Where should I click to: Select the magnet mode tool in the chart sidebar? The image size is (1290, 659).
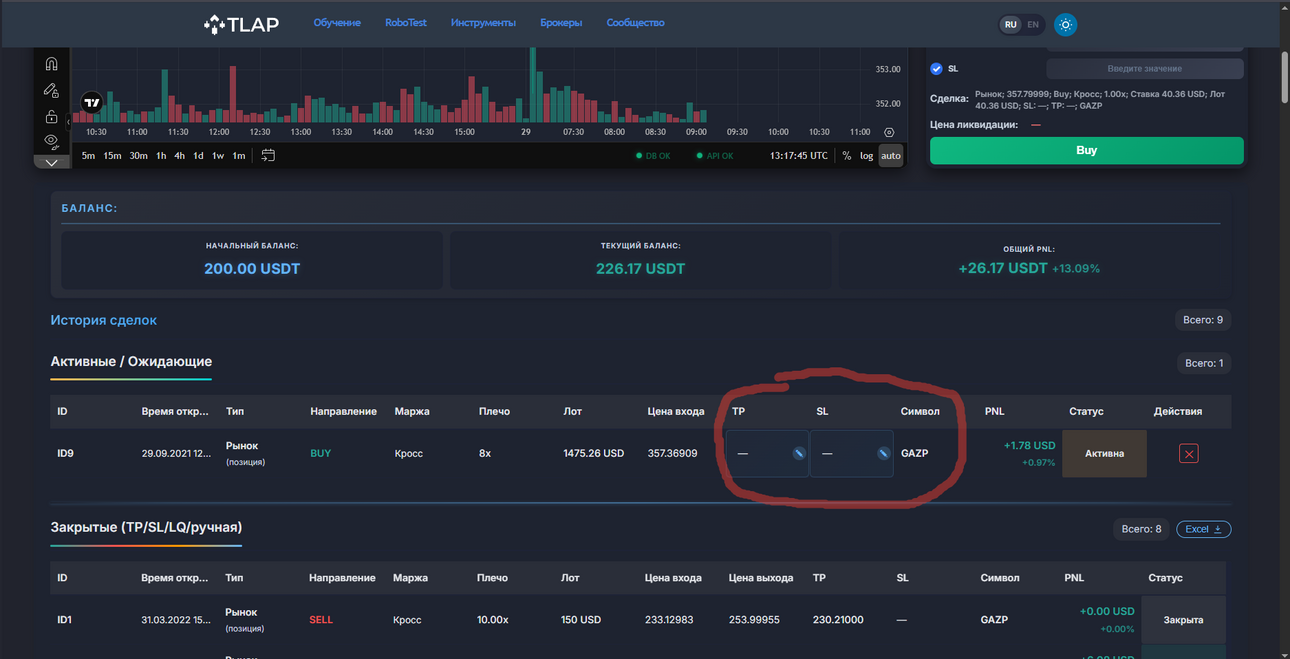point(51,64)
